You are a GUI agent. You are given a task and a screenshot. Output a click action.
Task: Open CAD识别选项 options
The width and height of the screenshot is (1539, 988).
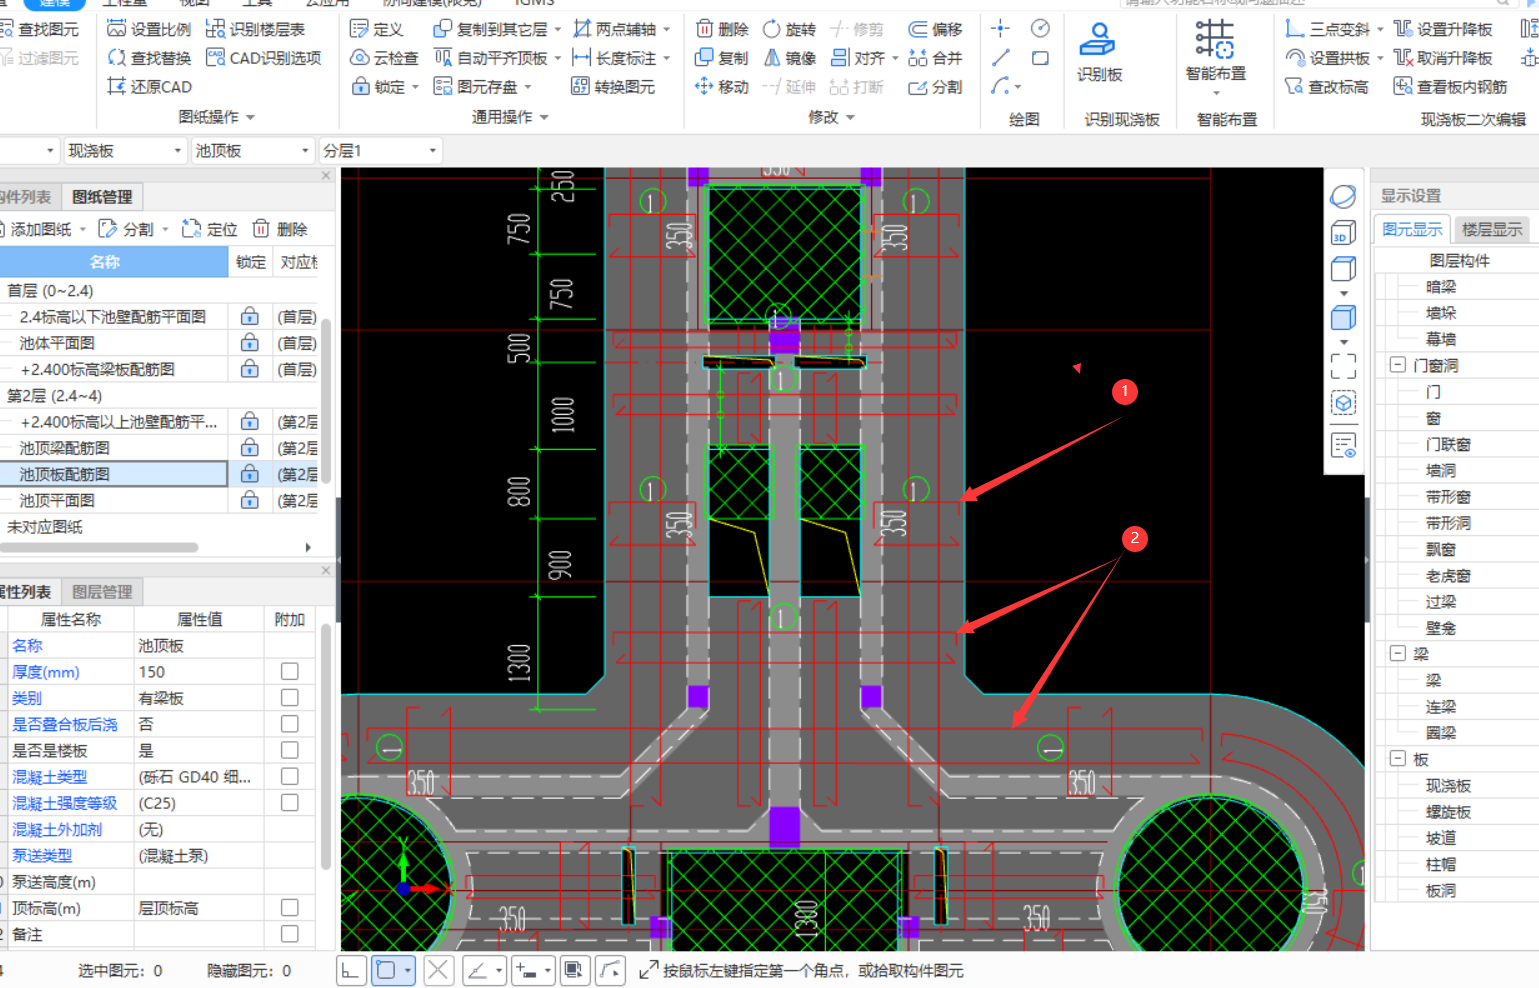click(x=263, y=58)
